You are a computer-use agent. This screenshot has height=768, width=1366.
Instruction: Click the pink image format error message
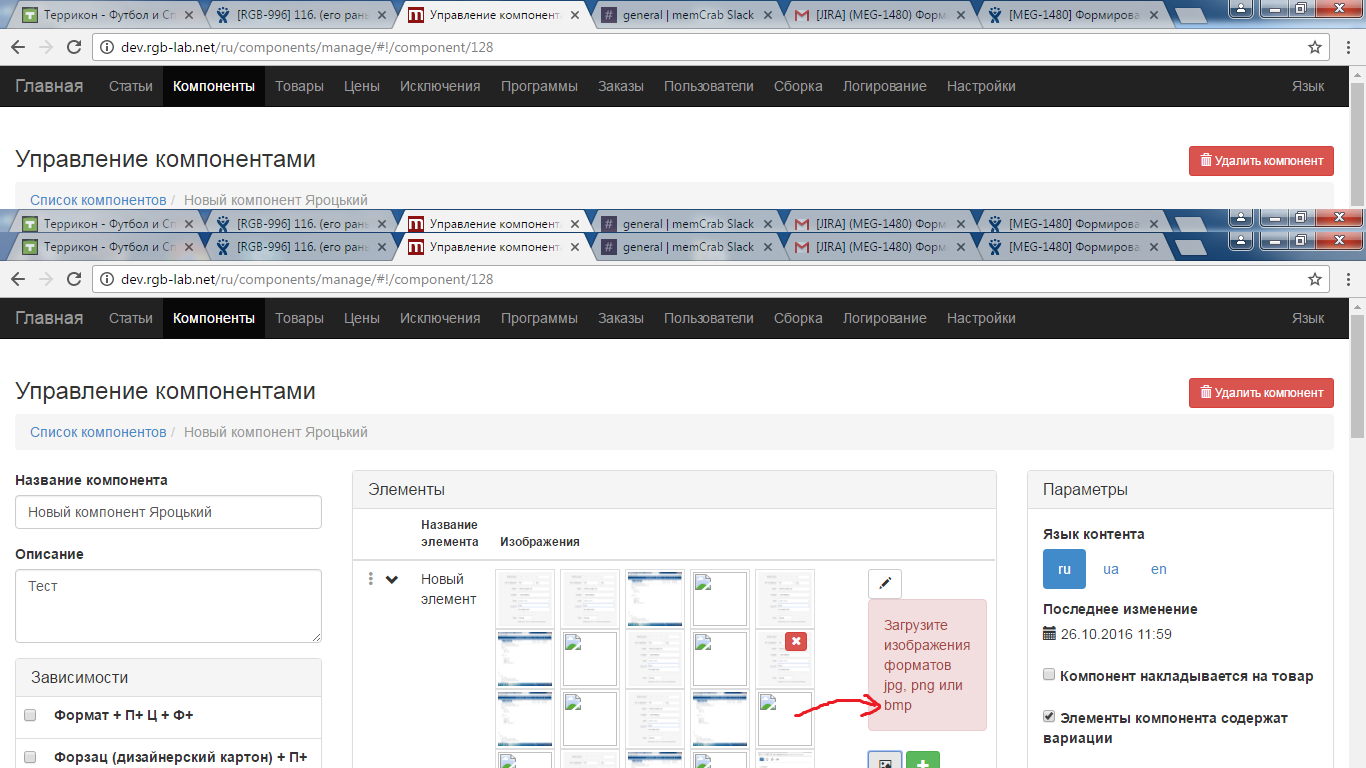pos(926,665)
